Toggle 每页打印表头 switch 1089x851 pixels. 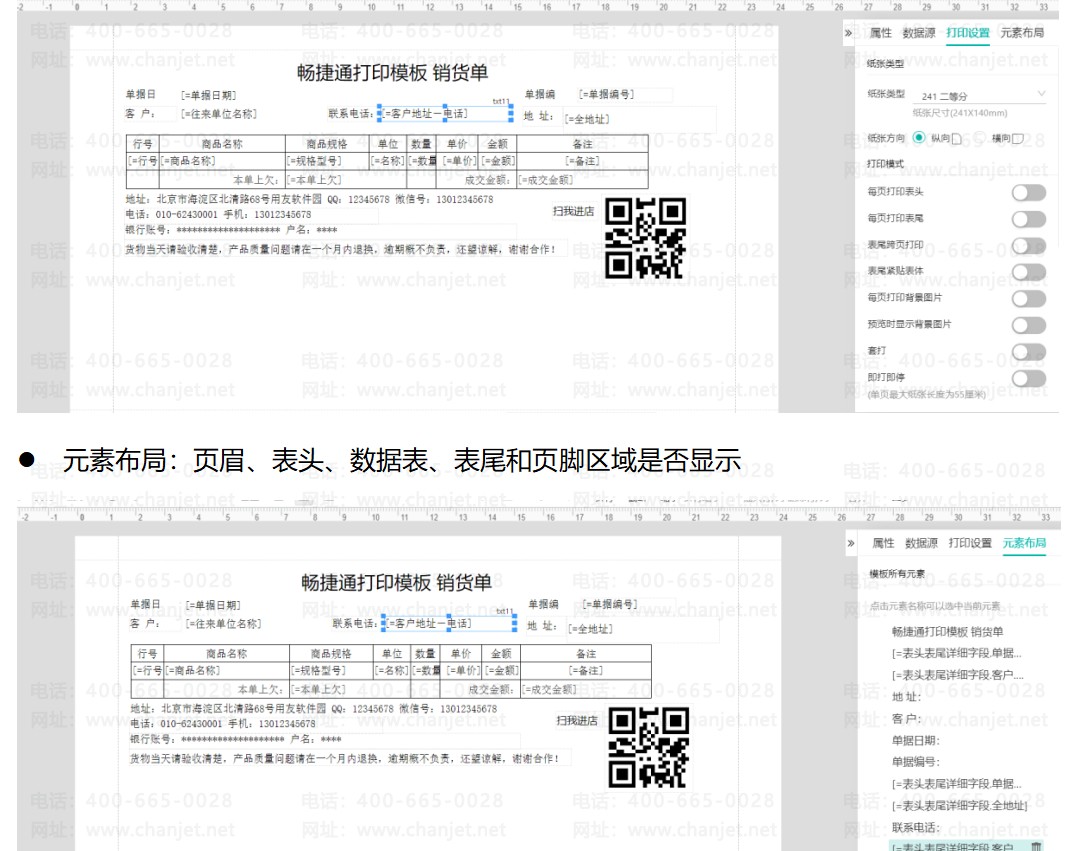[1029, 192]
